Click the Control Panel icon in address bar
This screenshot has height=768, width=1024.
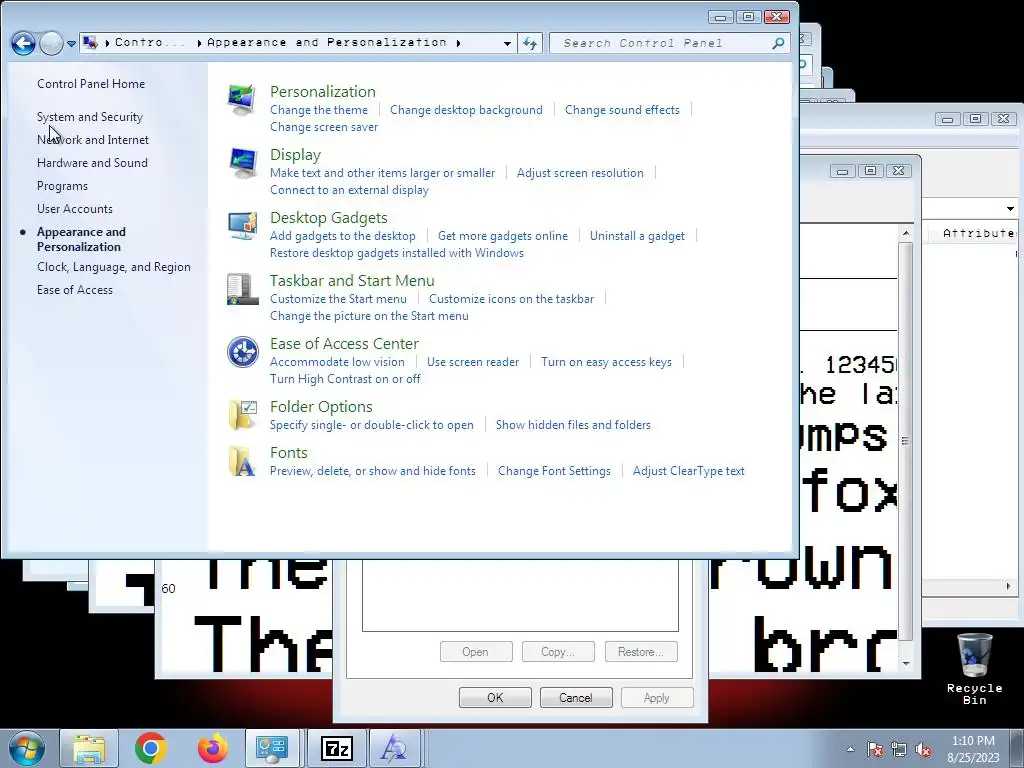(x=91, y=43)
